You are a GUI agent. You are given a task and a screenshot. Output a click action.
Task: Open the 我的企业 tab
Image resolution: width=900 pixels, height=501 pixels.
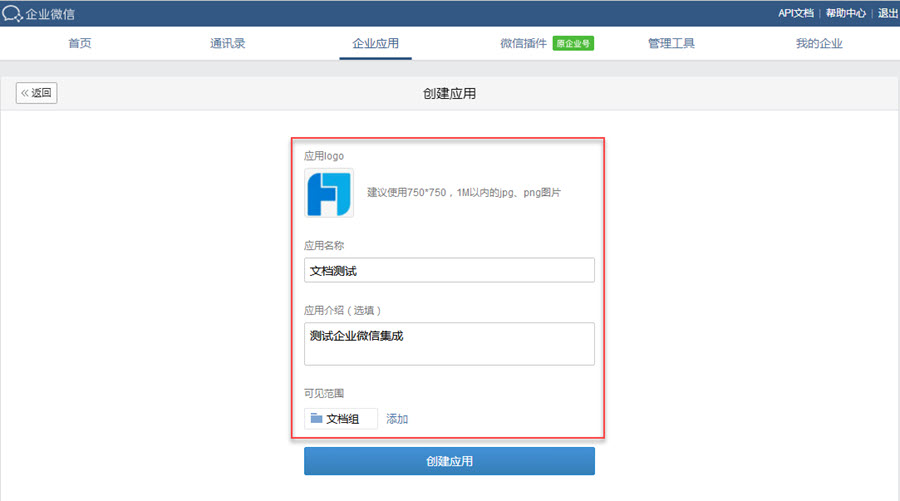pyautogui.click(x=819, y=43)
